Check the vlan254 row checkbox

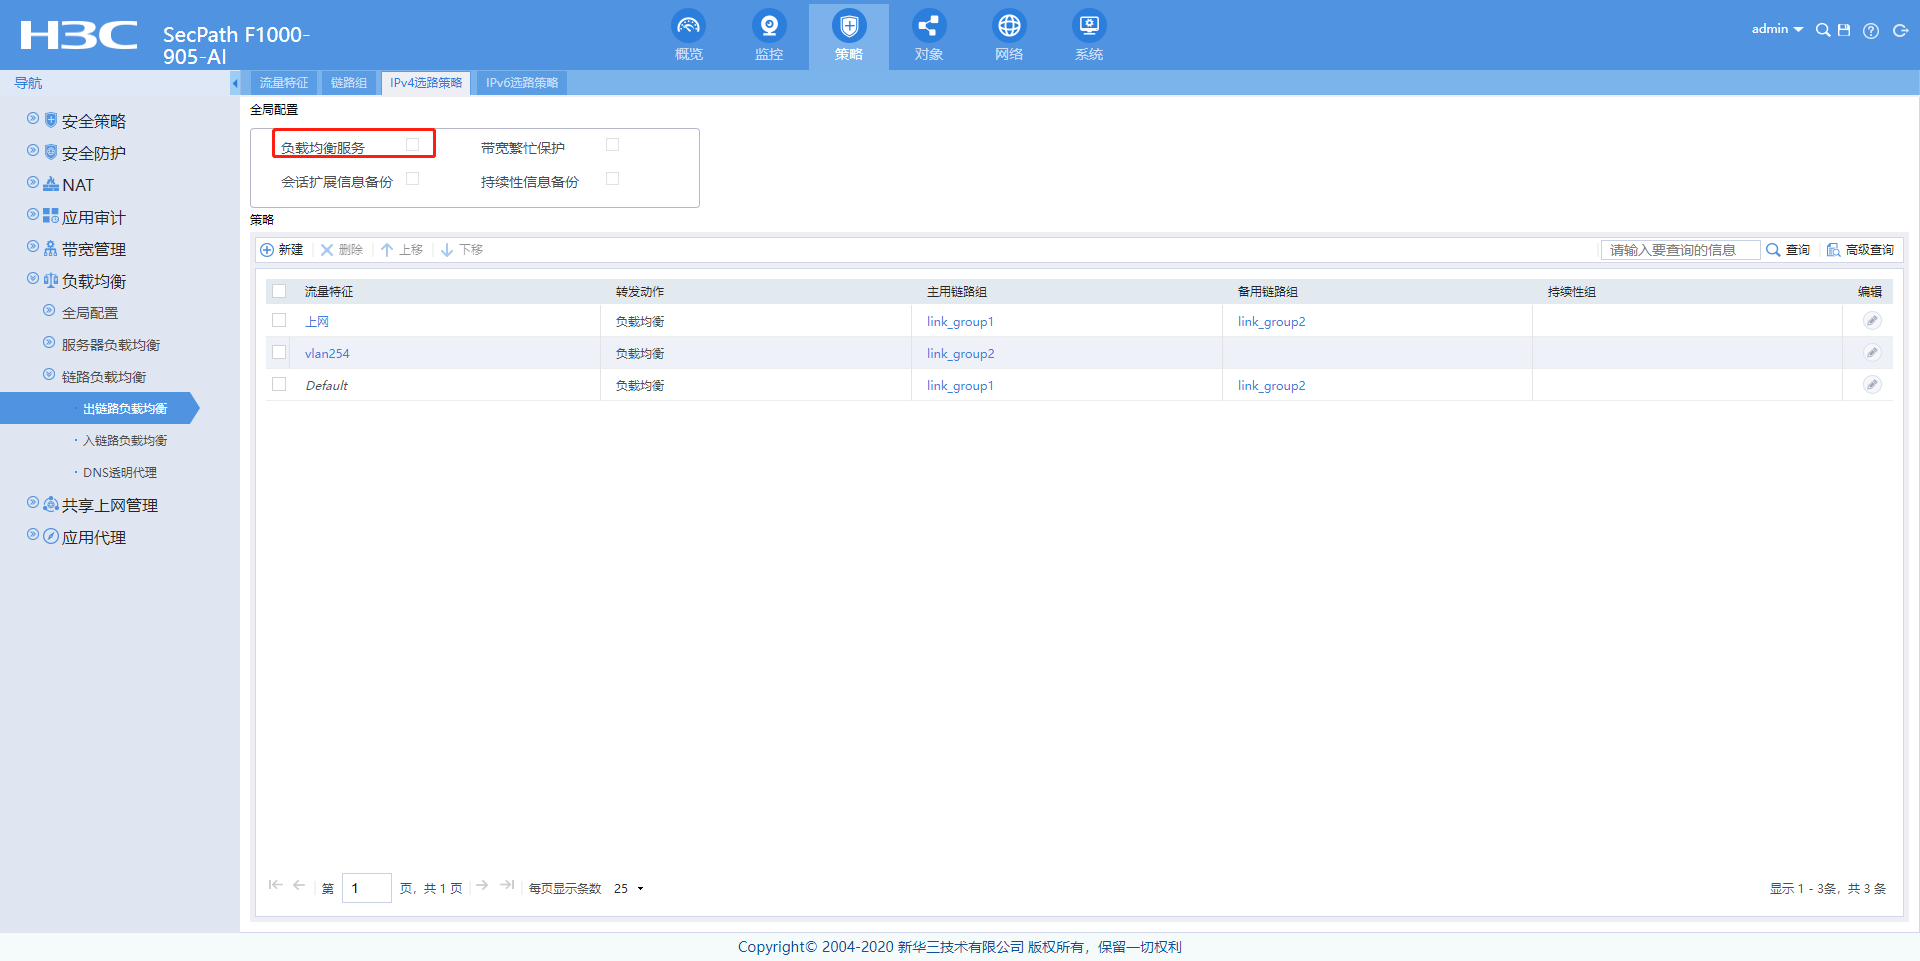[279, 352]
